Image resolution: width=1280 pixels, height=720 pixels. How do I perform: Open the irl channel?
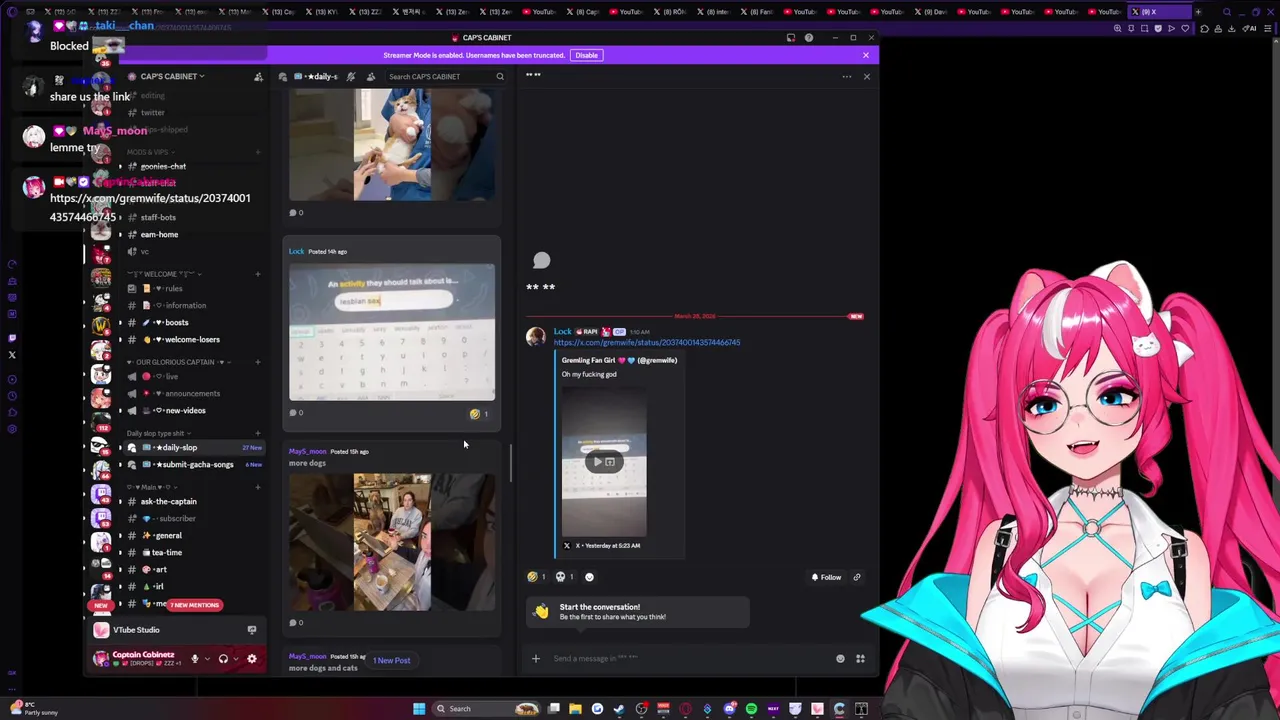click(158, 586)
